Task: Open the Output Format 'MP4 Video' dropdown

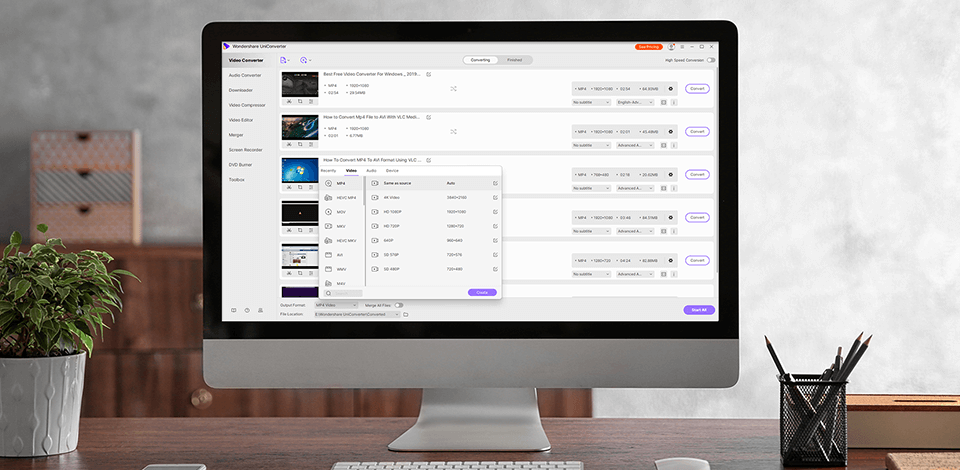Action: click(336, 305)
